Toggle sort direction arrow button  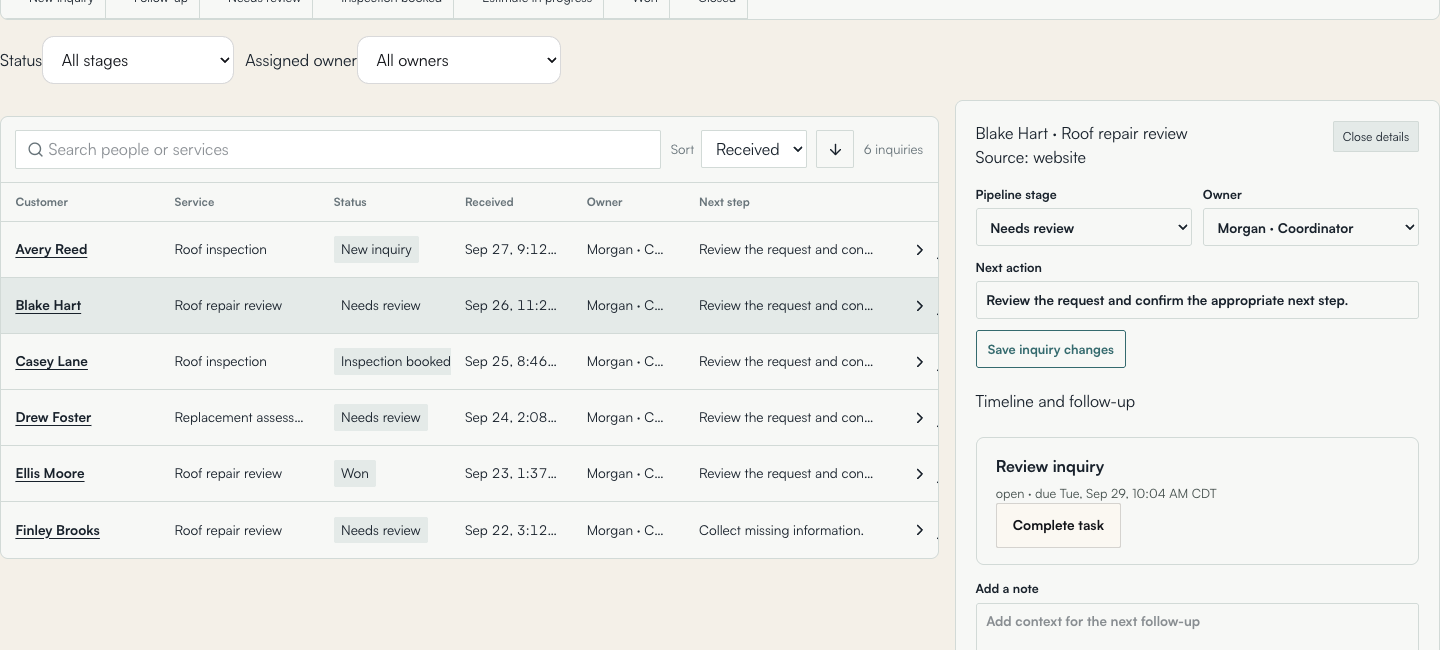pos(835,149)
